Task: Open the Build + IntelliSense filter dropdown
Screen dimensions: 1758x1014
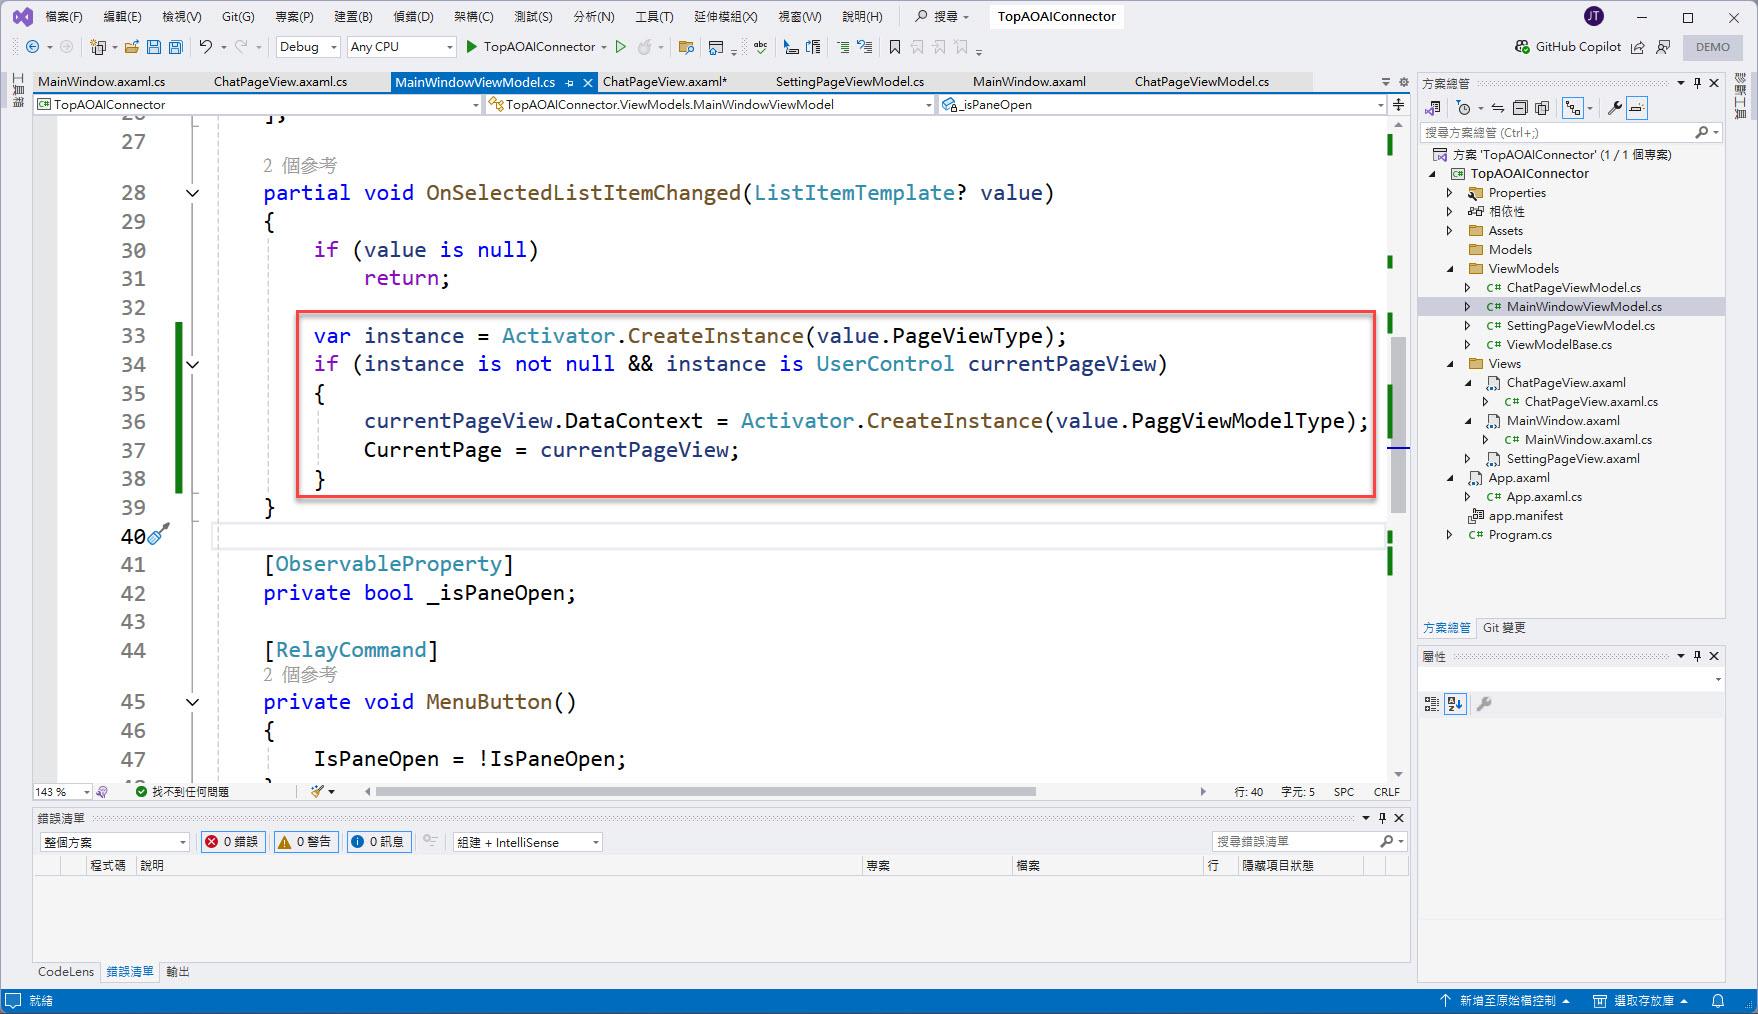Action: click(x=527, y=842)
